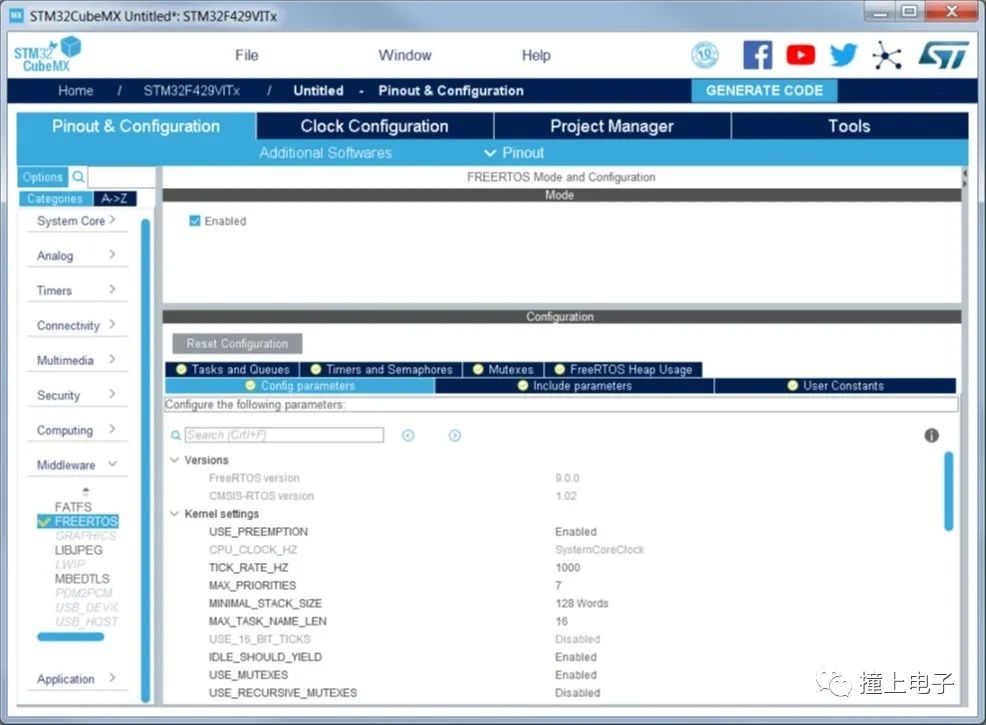986x725 pixels.
Task: Click the GENERATE CODE button
Action: 764,91
